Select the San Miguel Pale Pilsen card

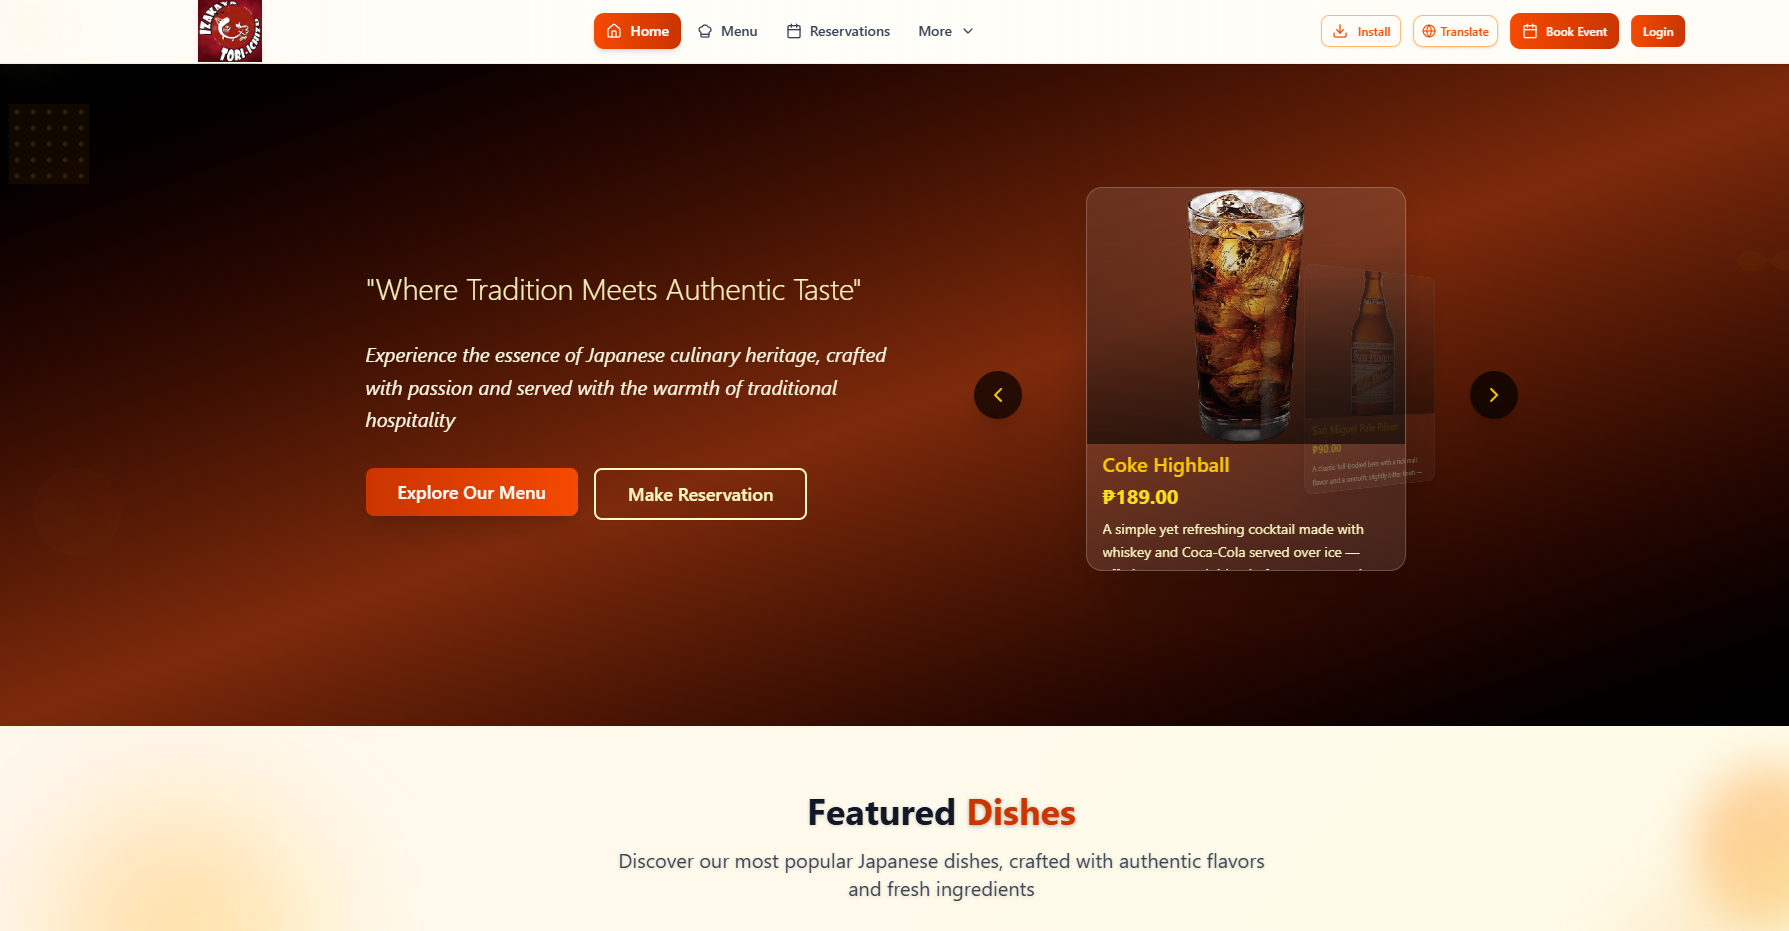coord(1370,380)
